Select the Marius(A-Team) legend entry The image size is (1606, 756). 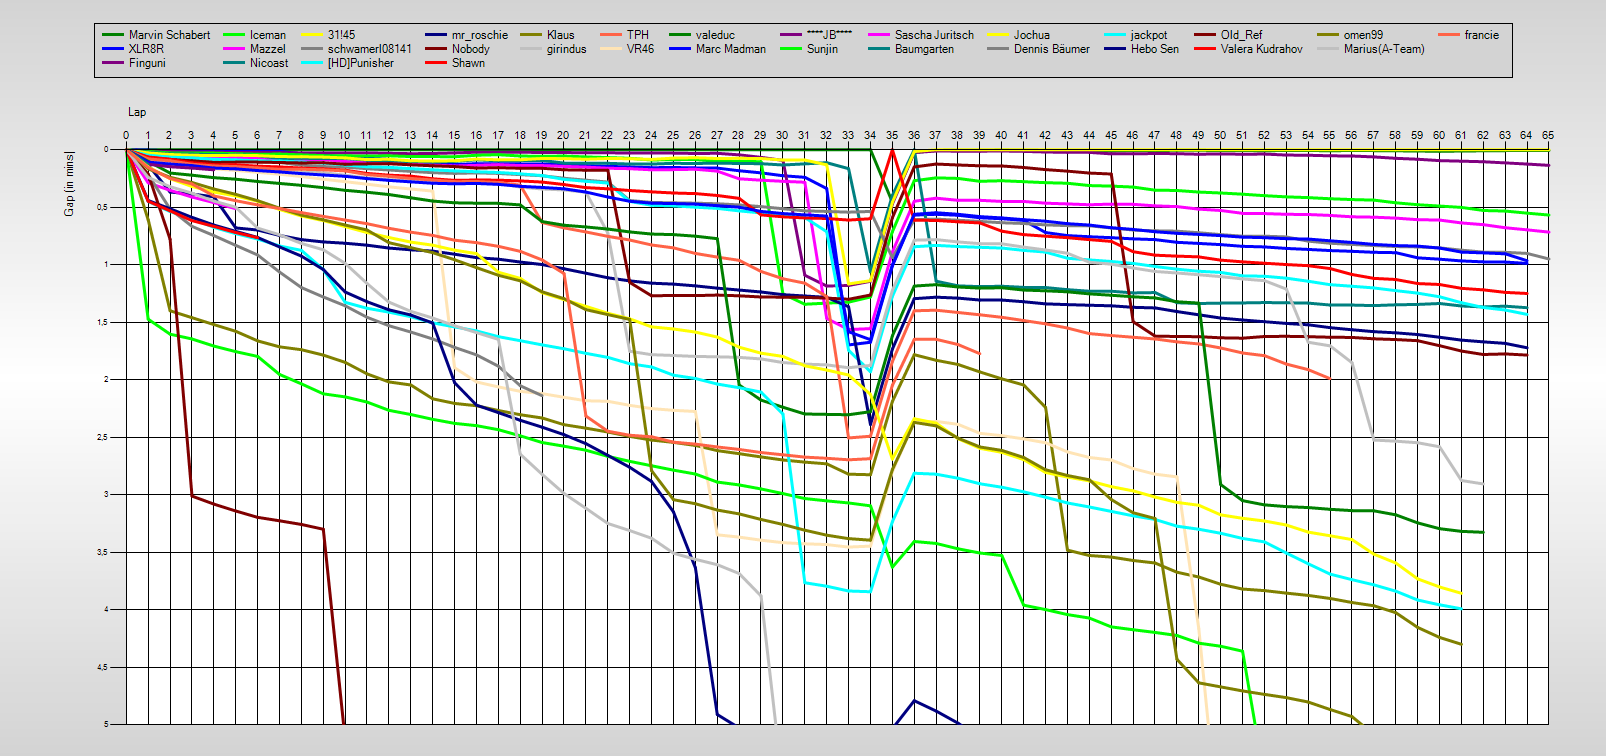click(x=1383, y=49)
